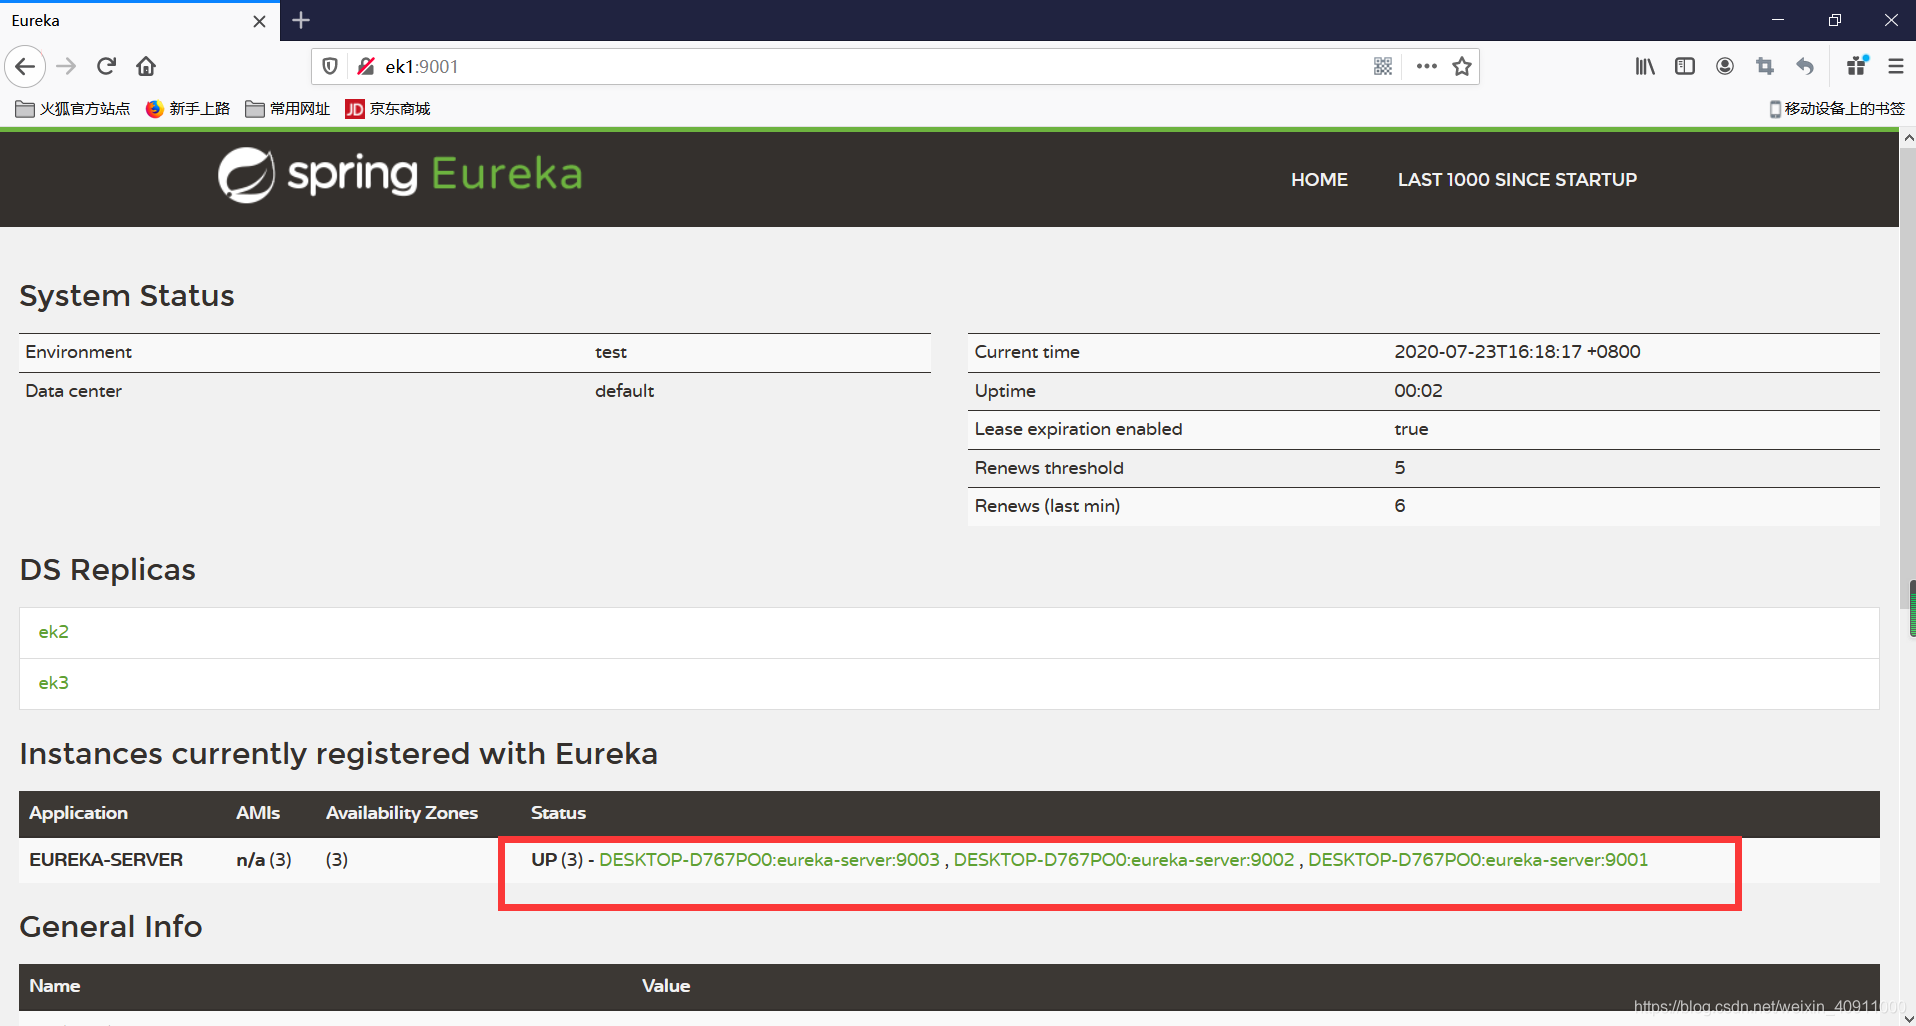
Task: Open the Library icon in toolbar
Action: coord(1645,67)
